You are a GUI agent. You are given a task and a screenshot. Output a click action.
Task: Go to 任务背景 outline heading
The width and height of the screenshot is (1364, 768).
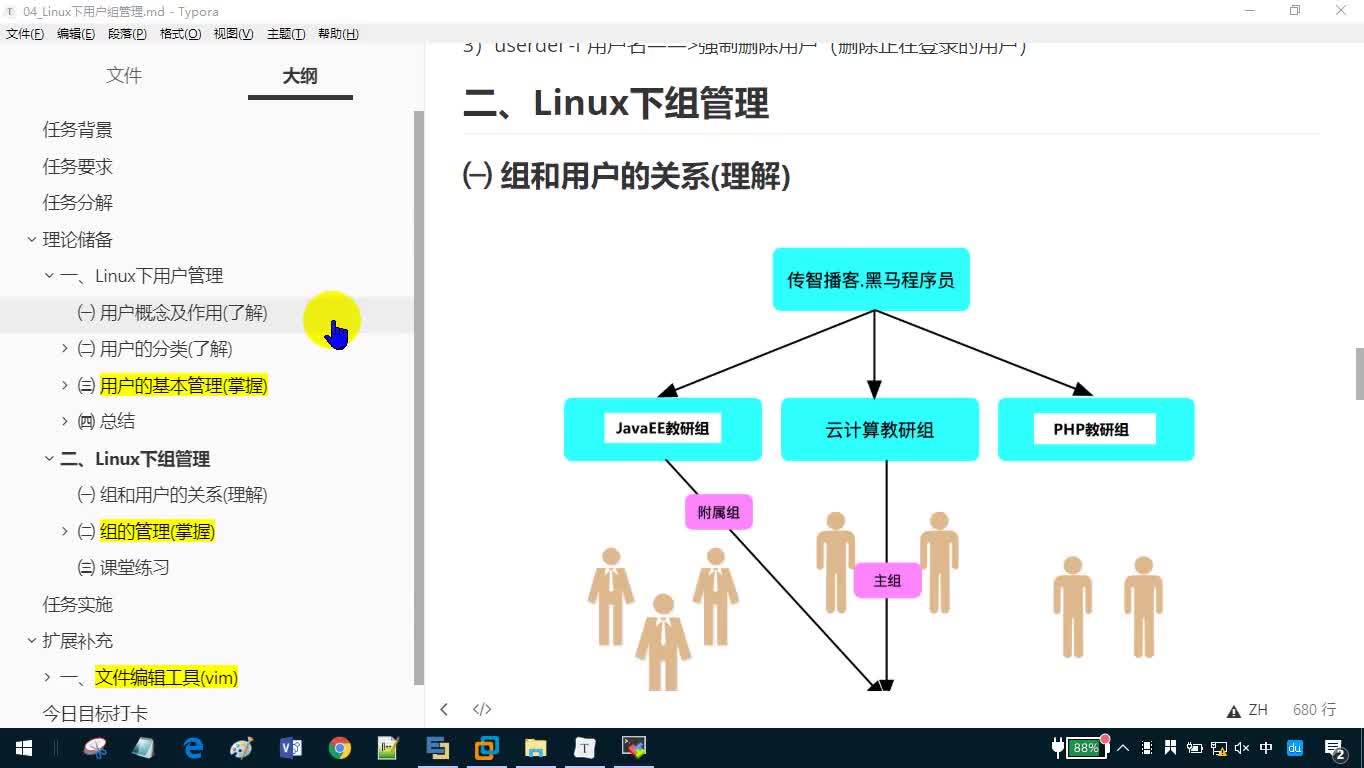[77, 130]
